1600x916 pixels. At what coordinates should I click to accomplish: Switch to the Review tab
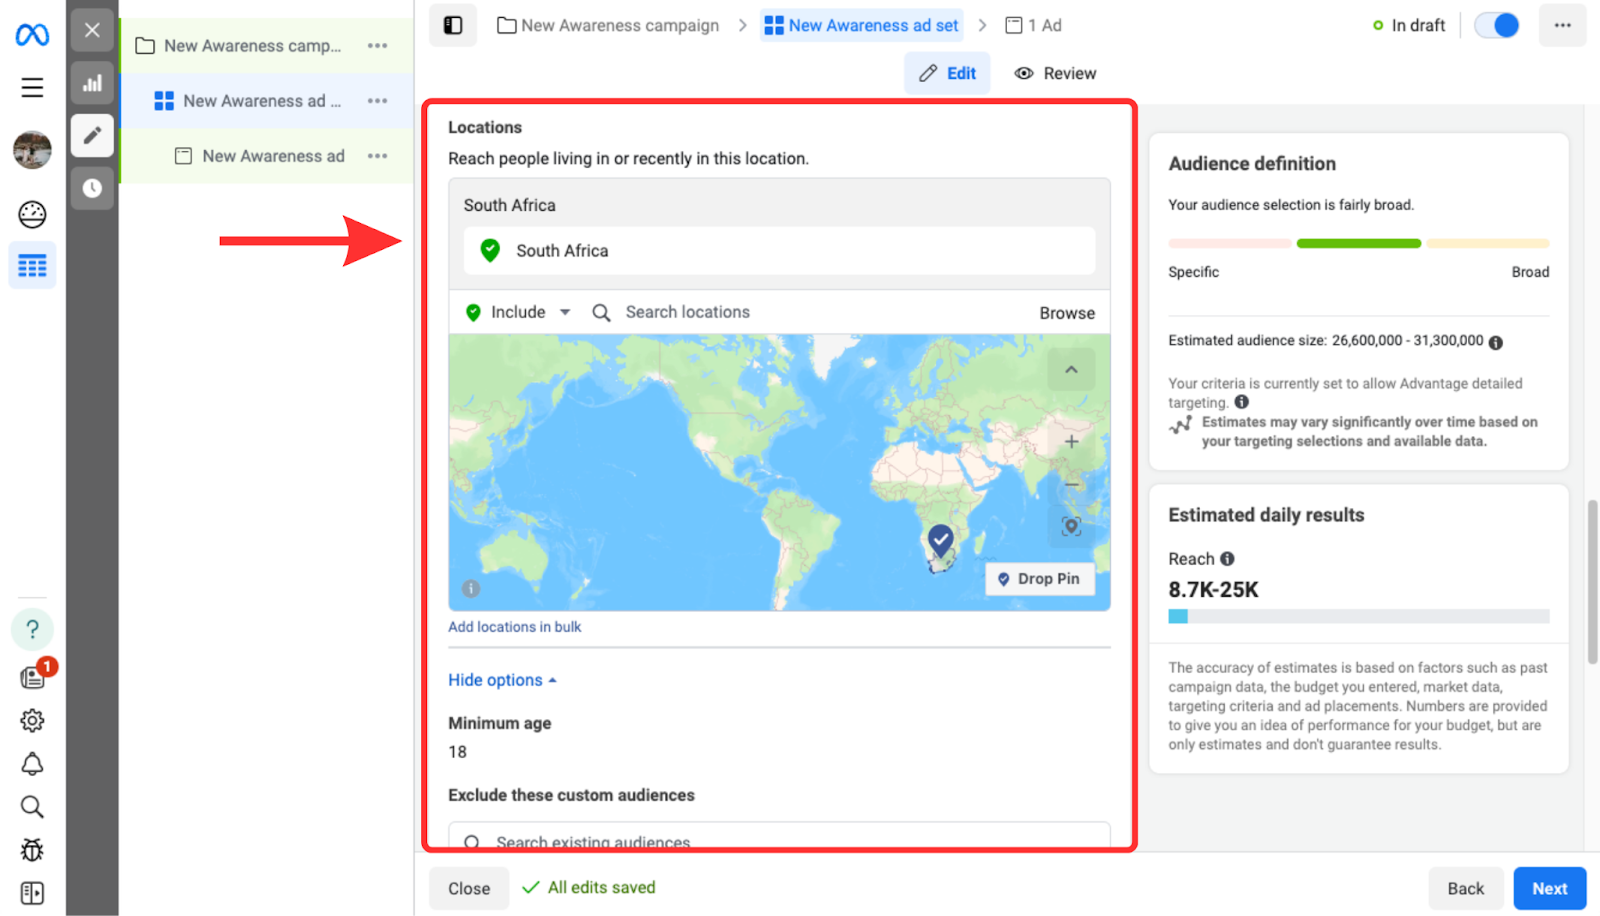(1055, 73)
